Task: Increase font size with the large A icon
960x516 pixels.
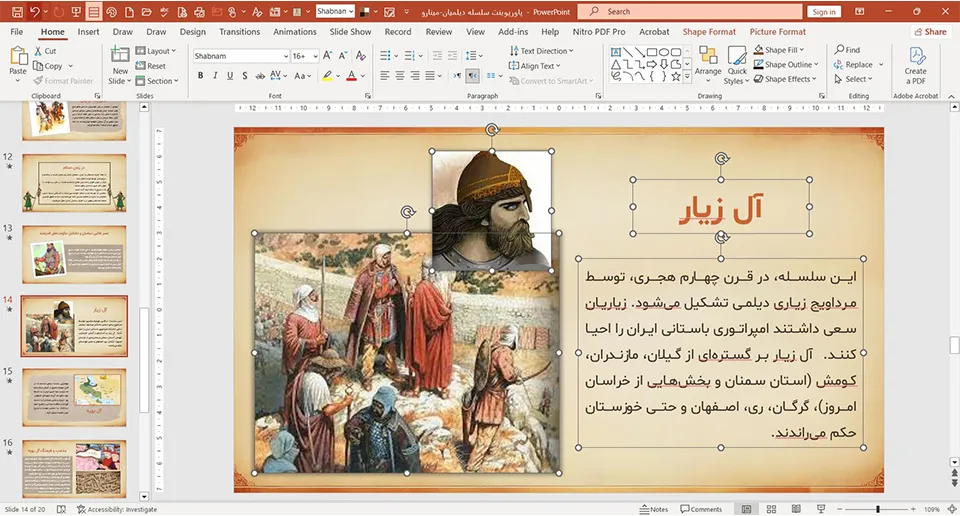Action: click(x=328, y=56)
